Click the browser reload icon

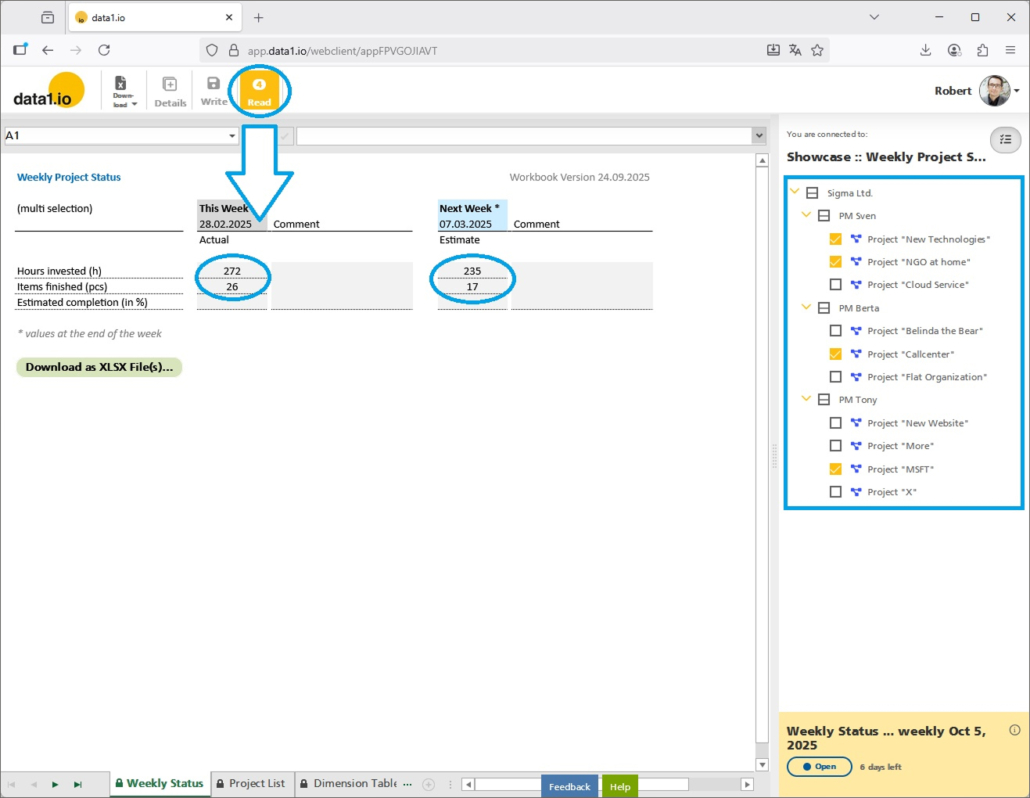click(104, 50)
